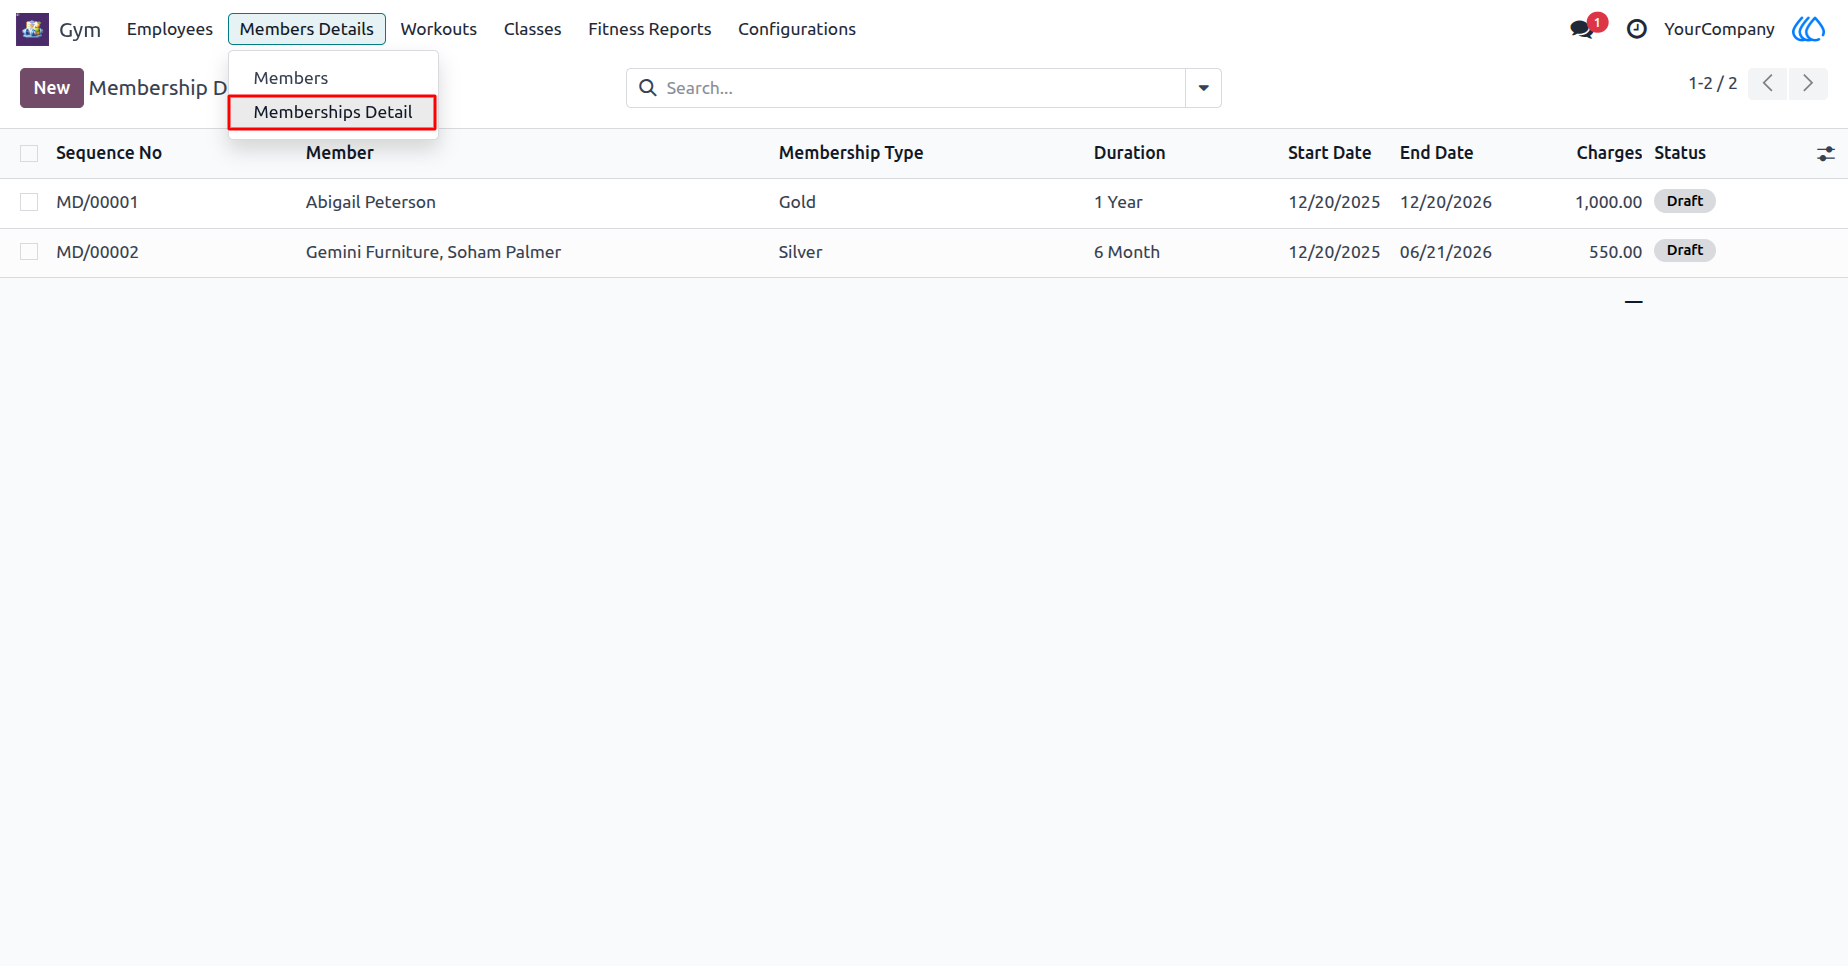Image resolution: width=1848 pixels, height=966 pixels.
Task: Click the Silver membership type cell
Action: [801, 252]
